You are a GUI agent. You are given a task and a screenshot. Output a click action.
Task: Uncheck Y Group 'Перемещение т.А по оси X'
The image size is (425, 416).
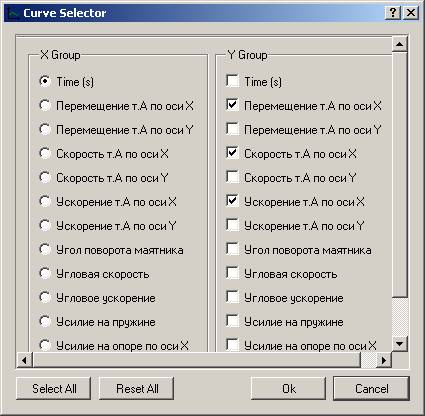[232, 105]
